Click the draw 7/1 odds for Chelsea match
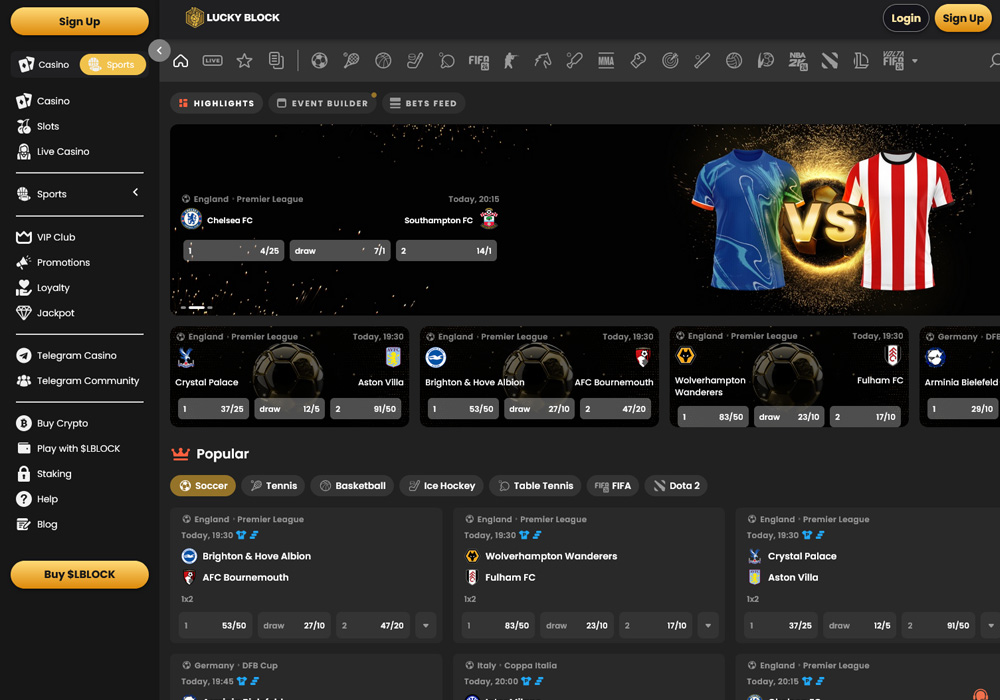 (x=339, y=250)
